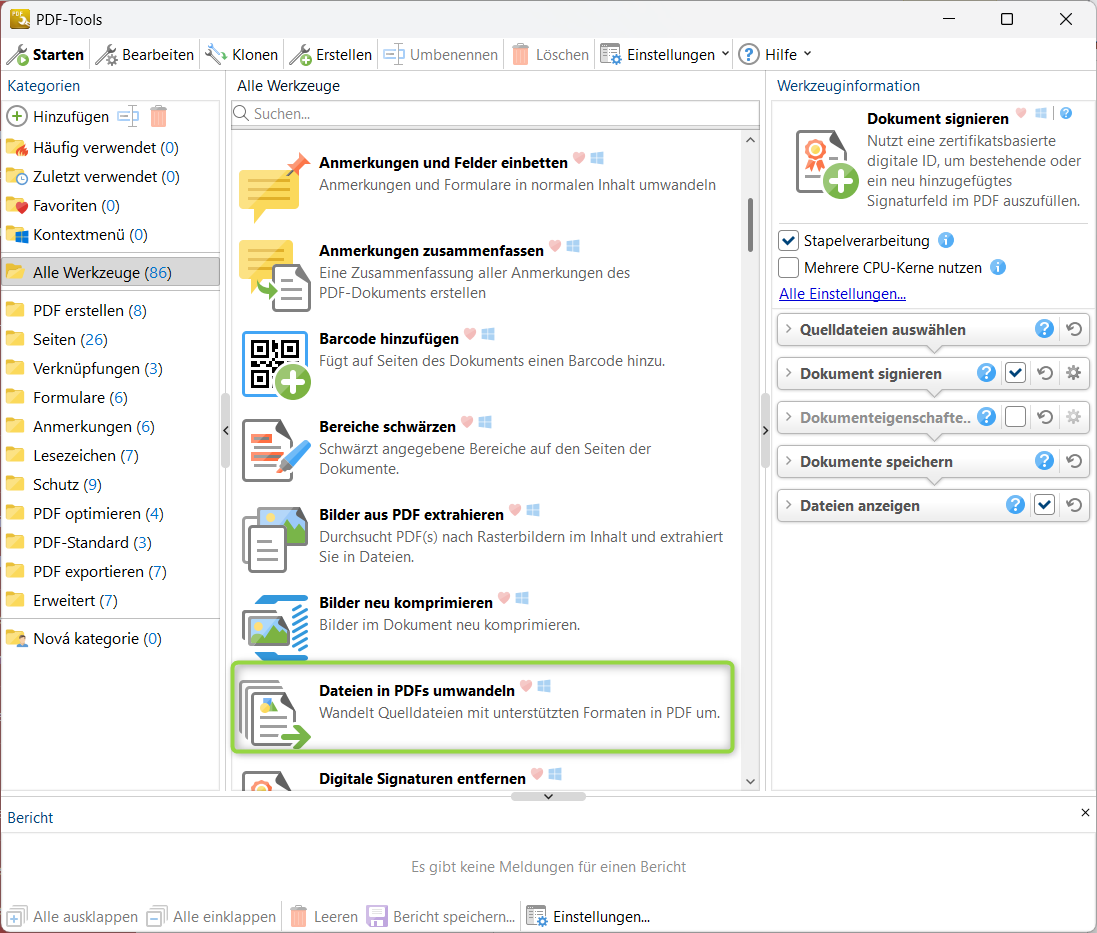Open gear settings for Dokument signieren step
This screenshot has width=1097, height=933.
tap(1073, 373)
